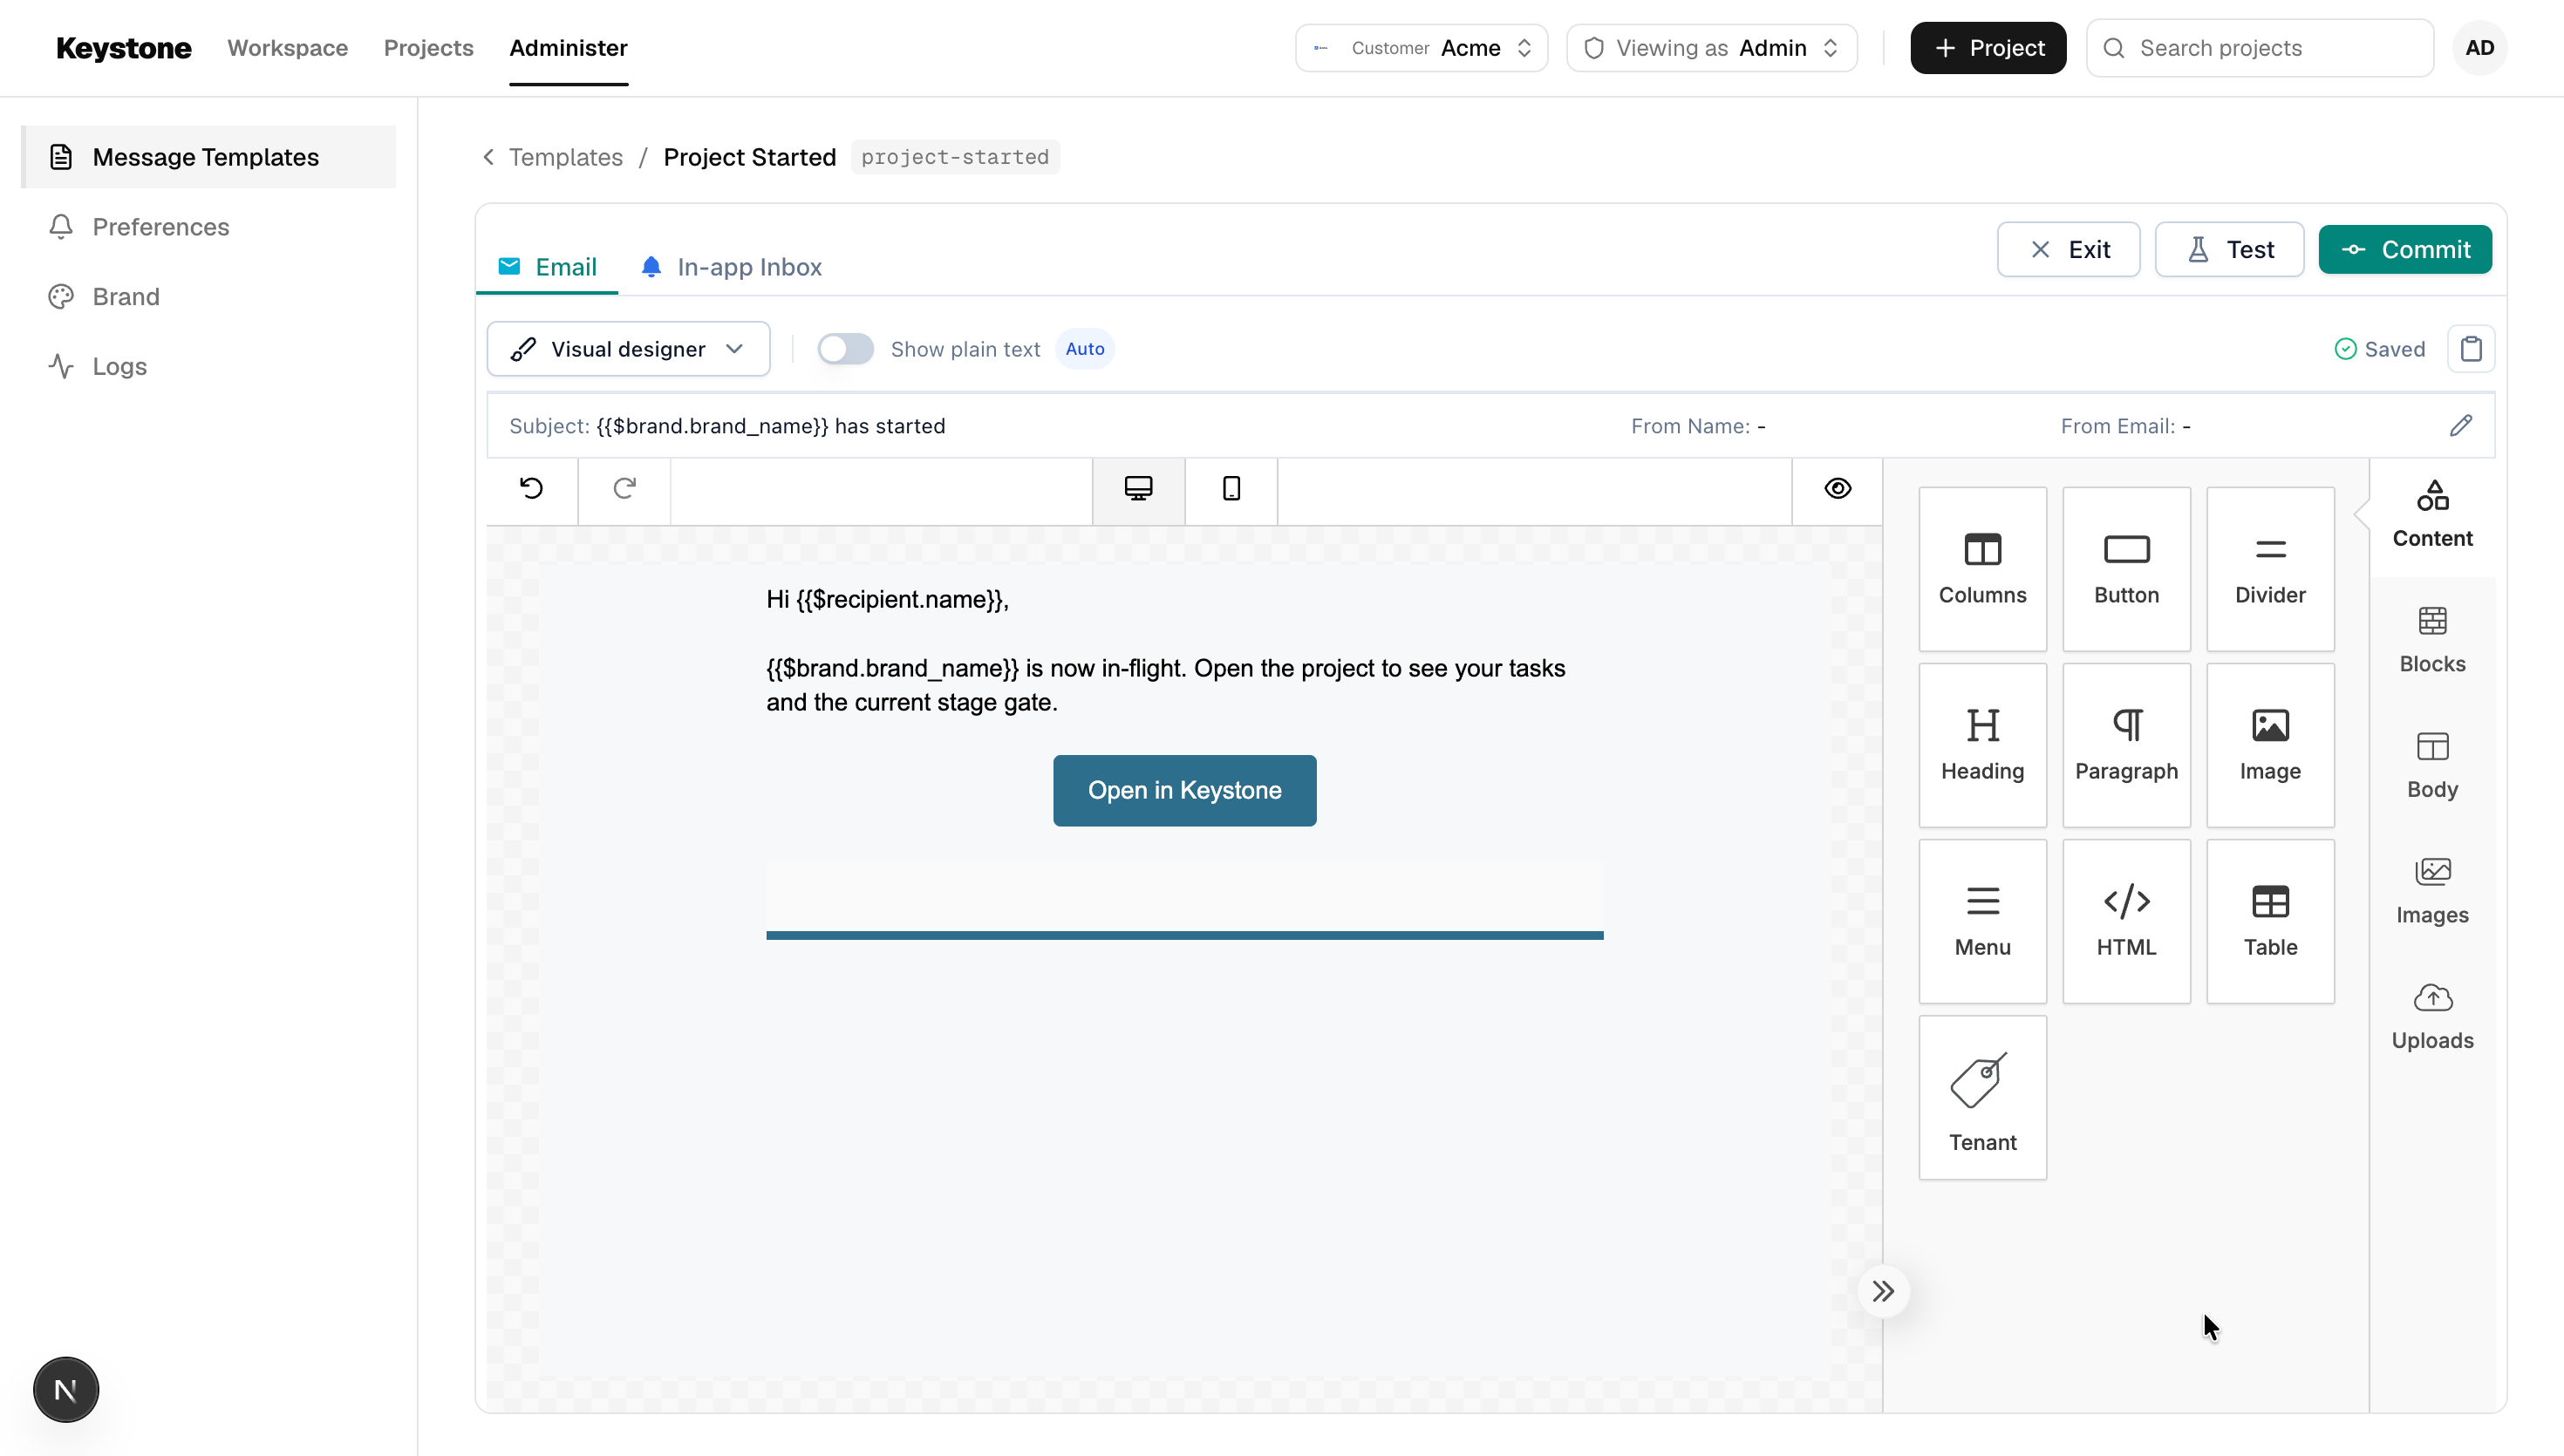Toggle Show plain text switch
2564x1456 pixels.
point(845,349)
